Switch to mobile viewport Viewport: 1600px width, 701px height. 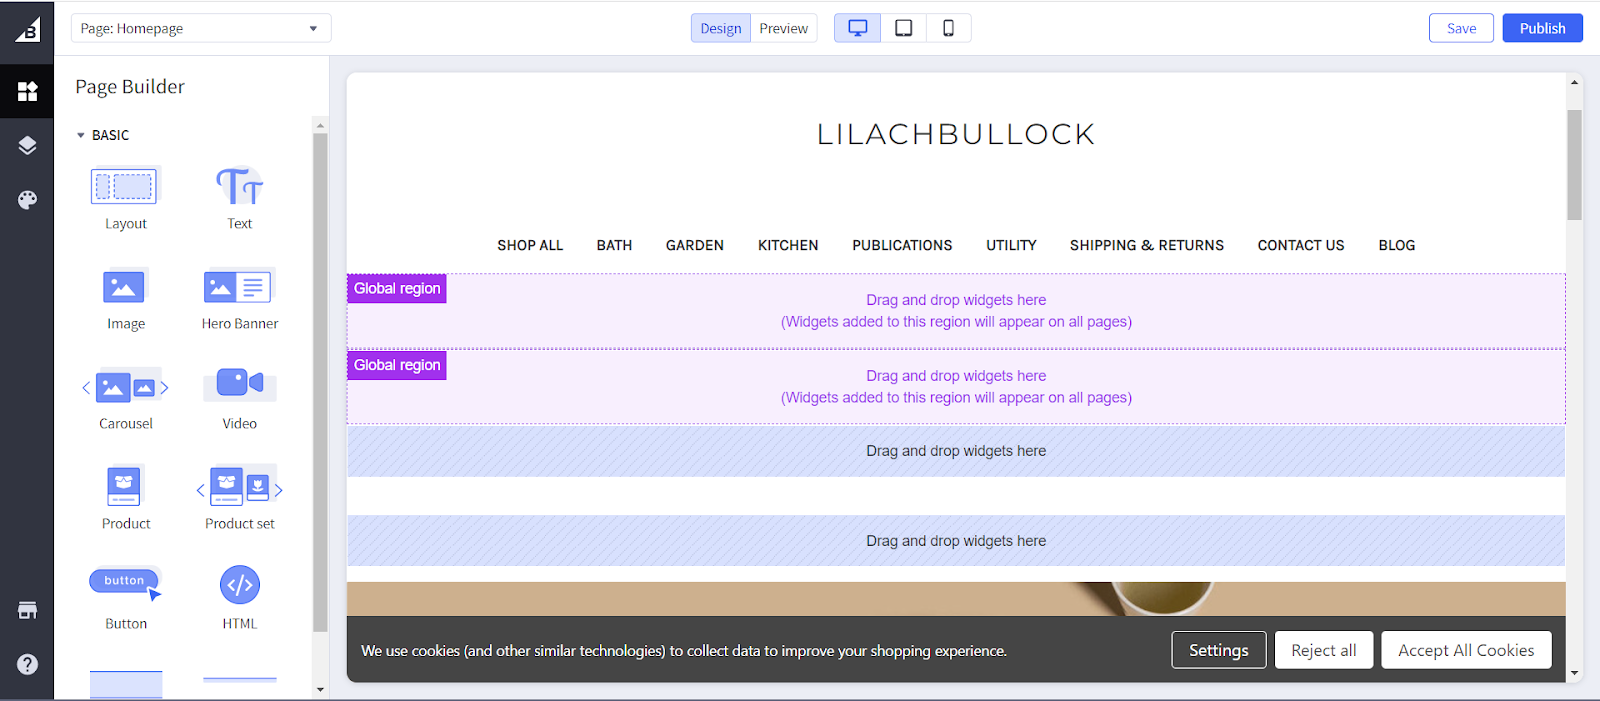[x=948, y=28]
